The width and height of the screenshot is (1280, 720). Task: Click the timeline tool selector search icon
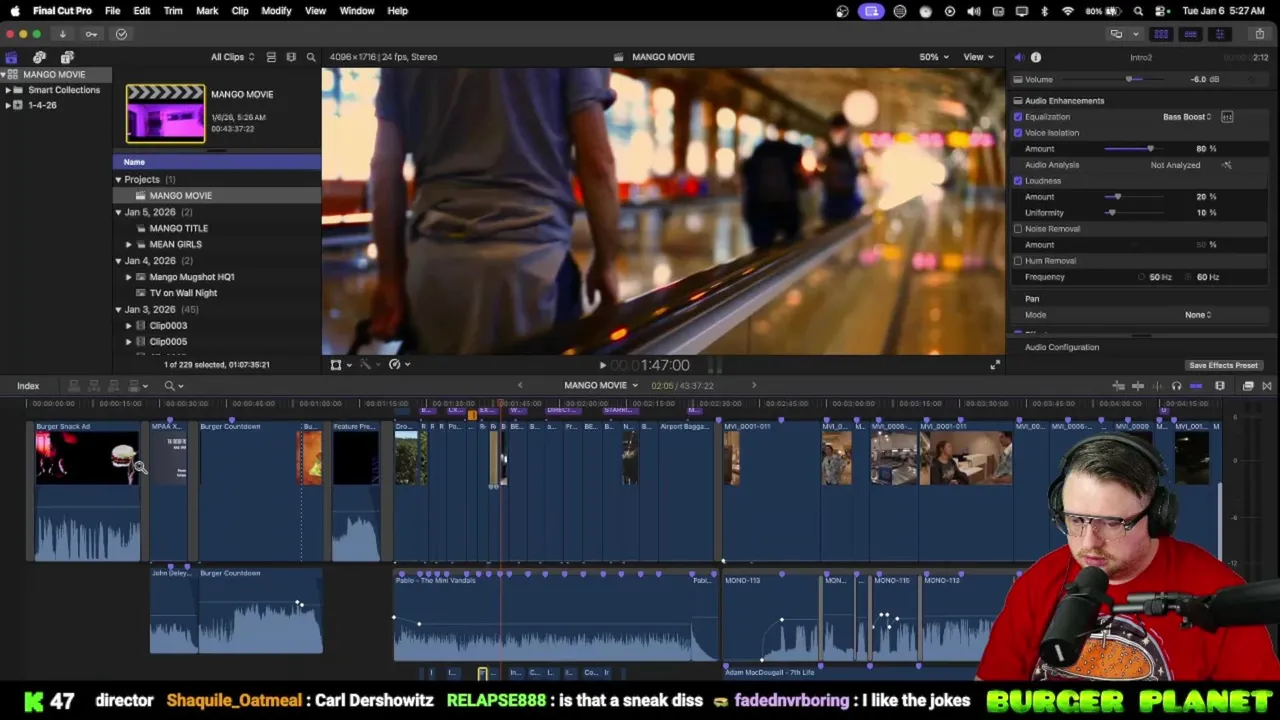(x=172, y=386)
